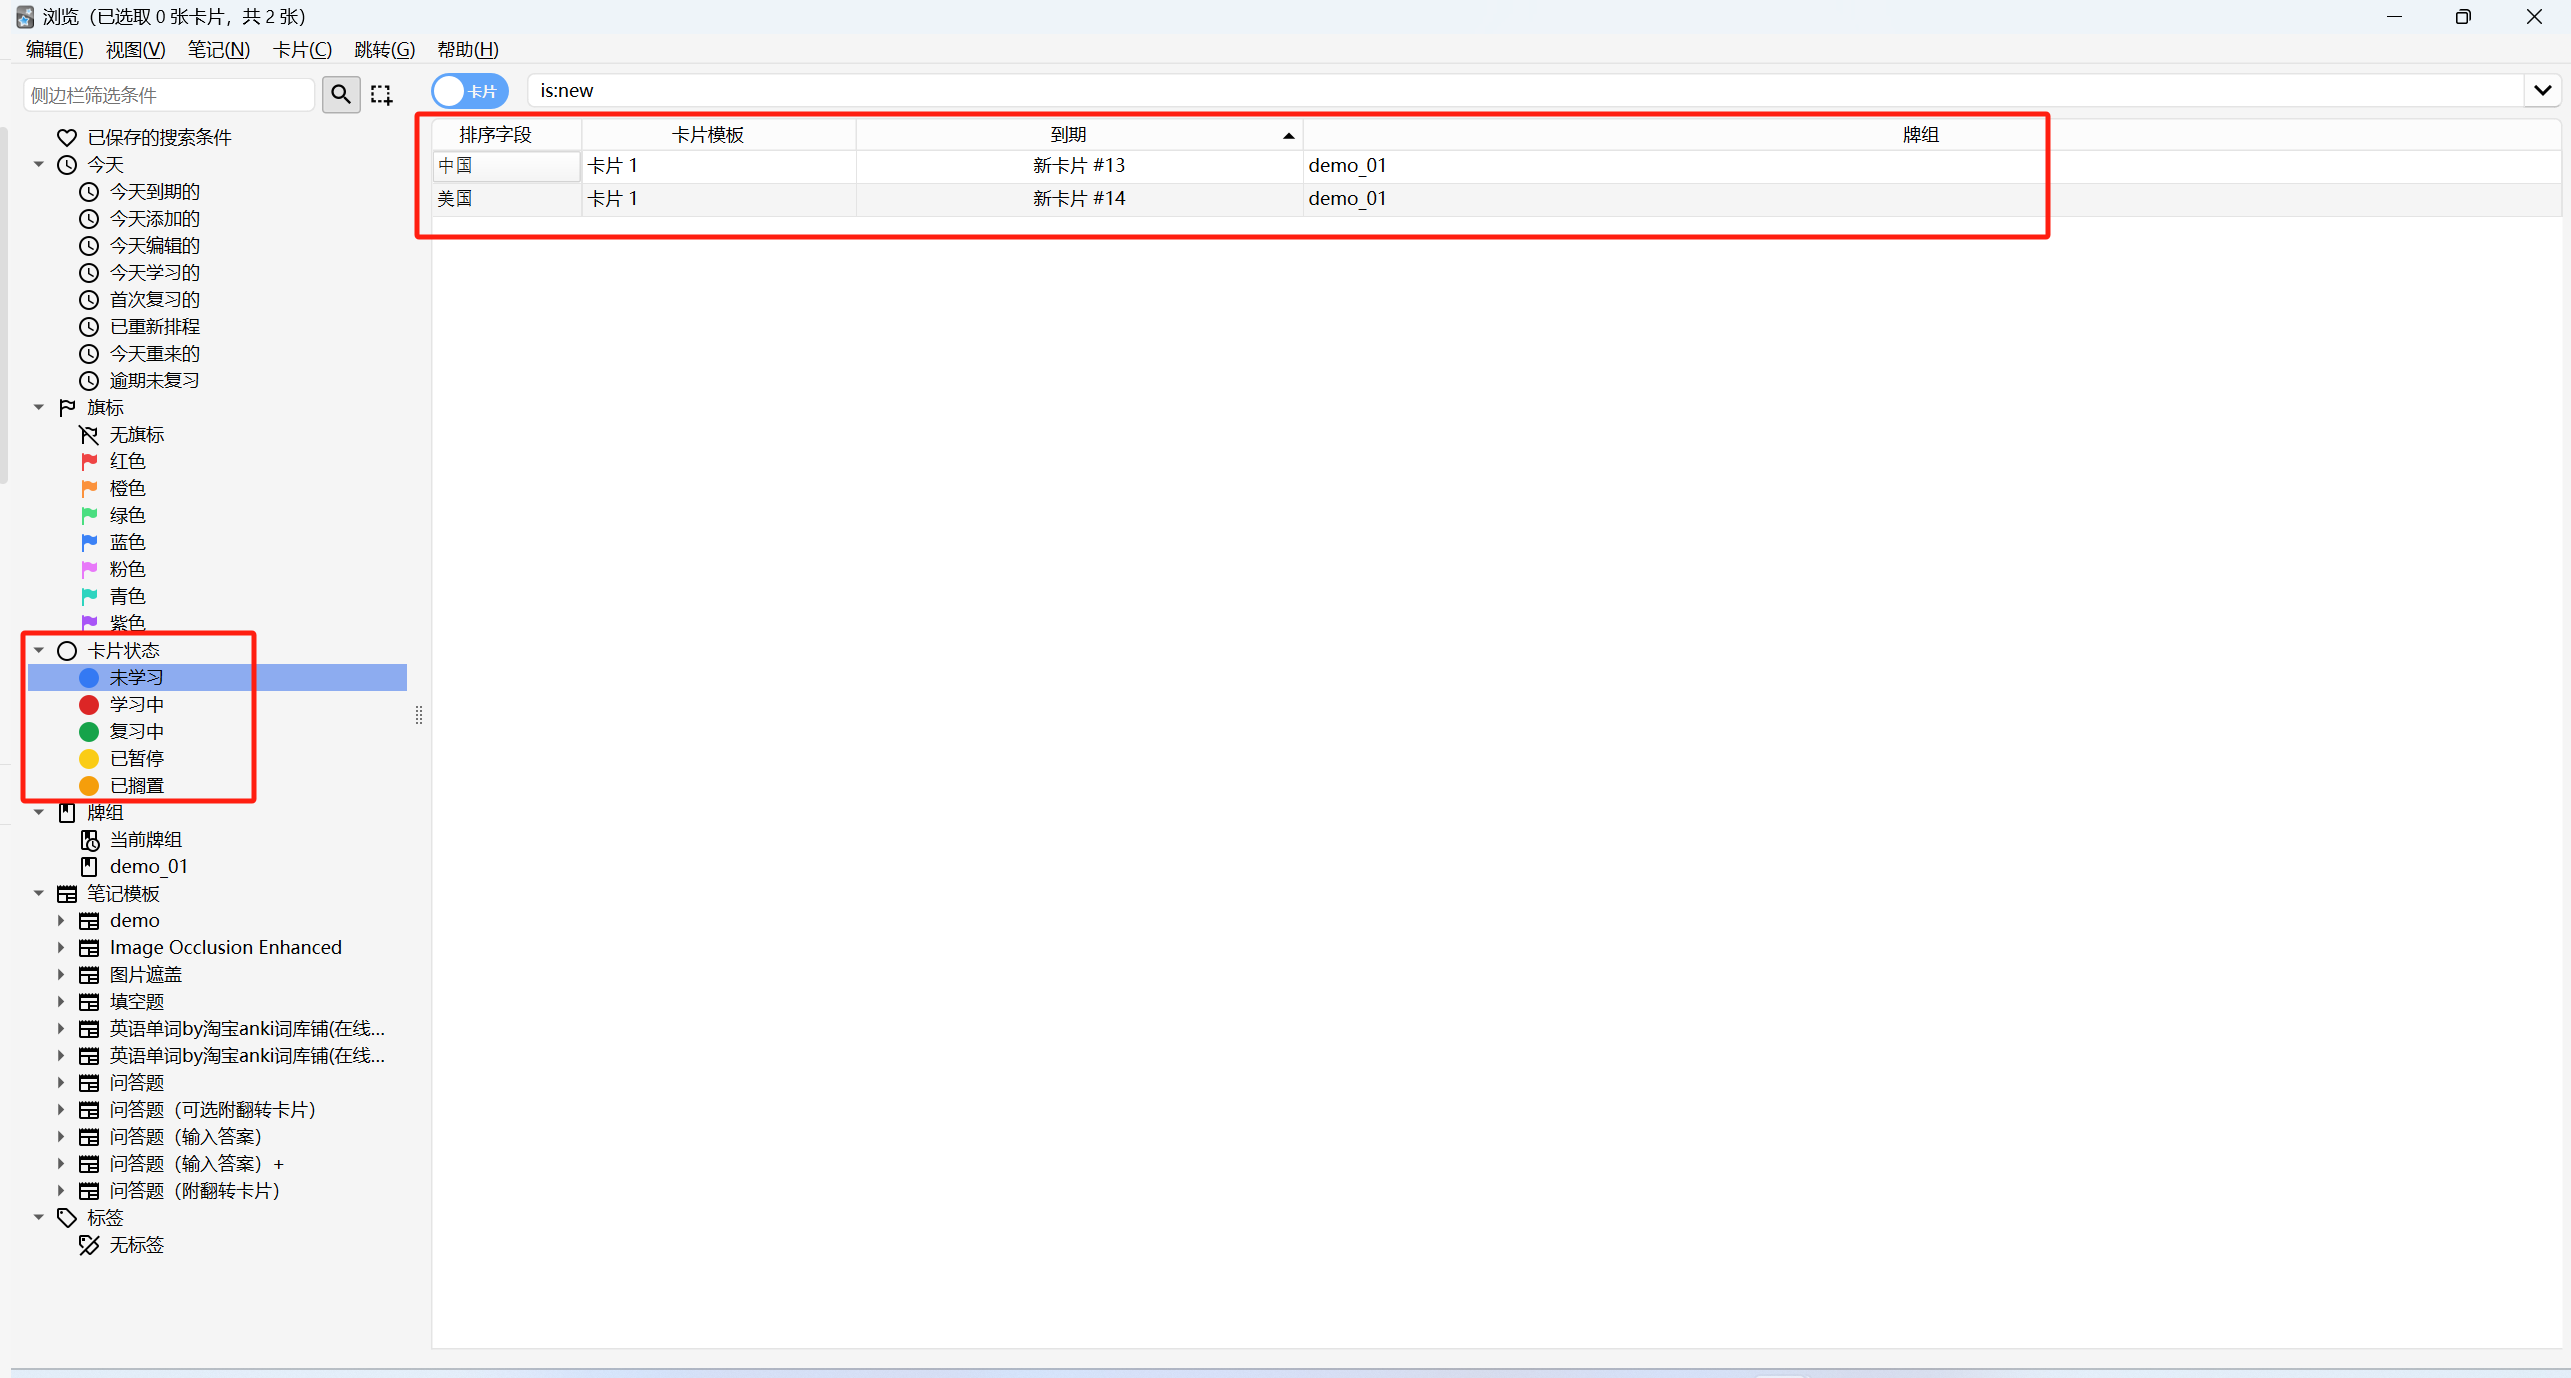Click the Untagged tag icon
Screen dimensions: 2571x1378
coord(90,1245)
